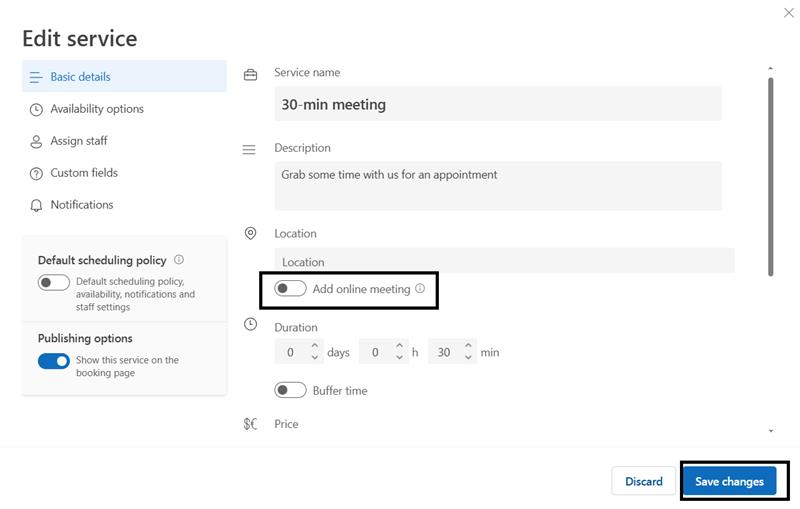Close the Edit service dialog
This screenshot has width=800, height=509.
788,13
